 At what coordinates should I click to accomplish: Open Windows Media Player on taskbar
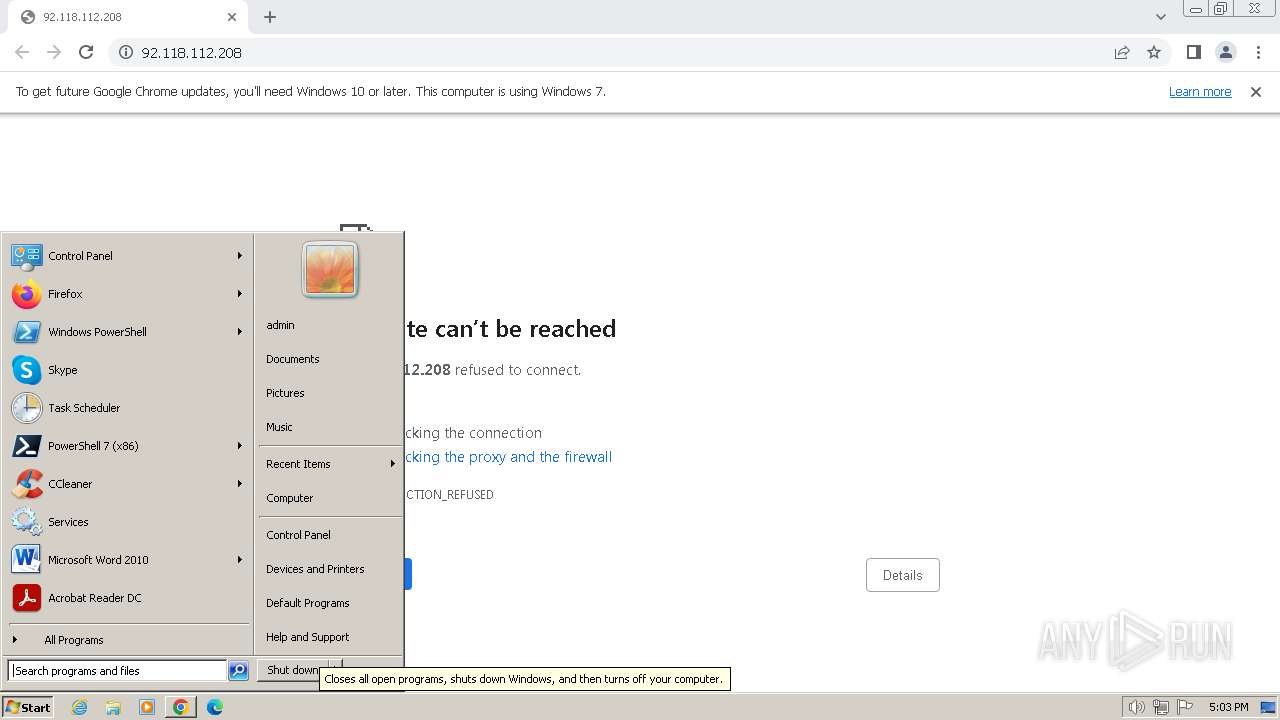[x=147, y=707]
